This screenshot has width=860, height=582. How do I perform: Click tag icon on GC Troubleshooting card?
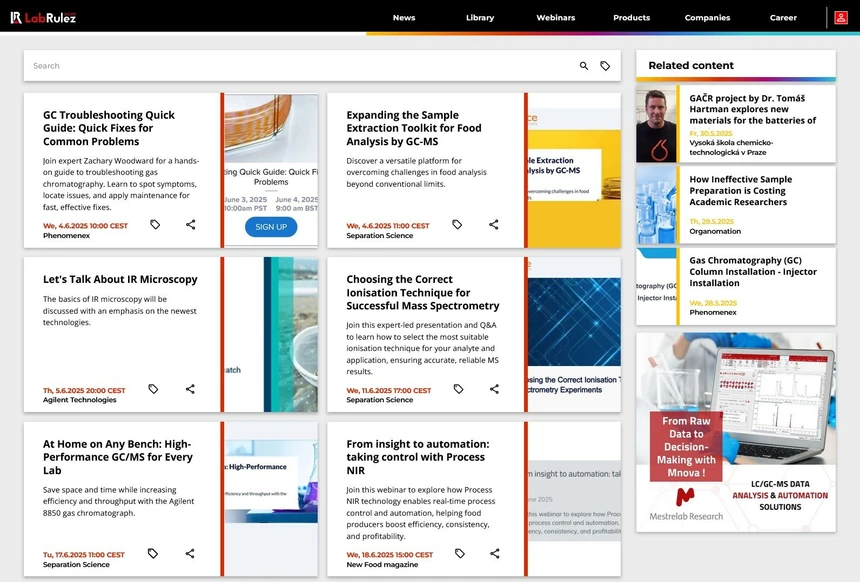click(x=155, y=224)
